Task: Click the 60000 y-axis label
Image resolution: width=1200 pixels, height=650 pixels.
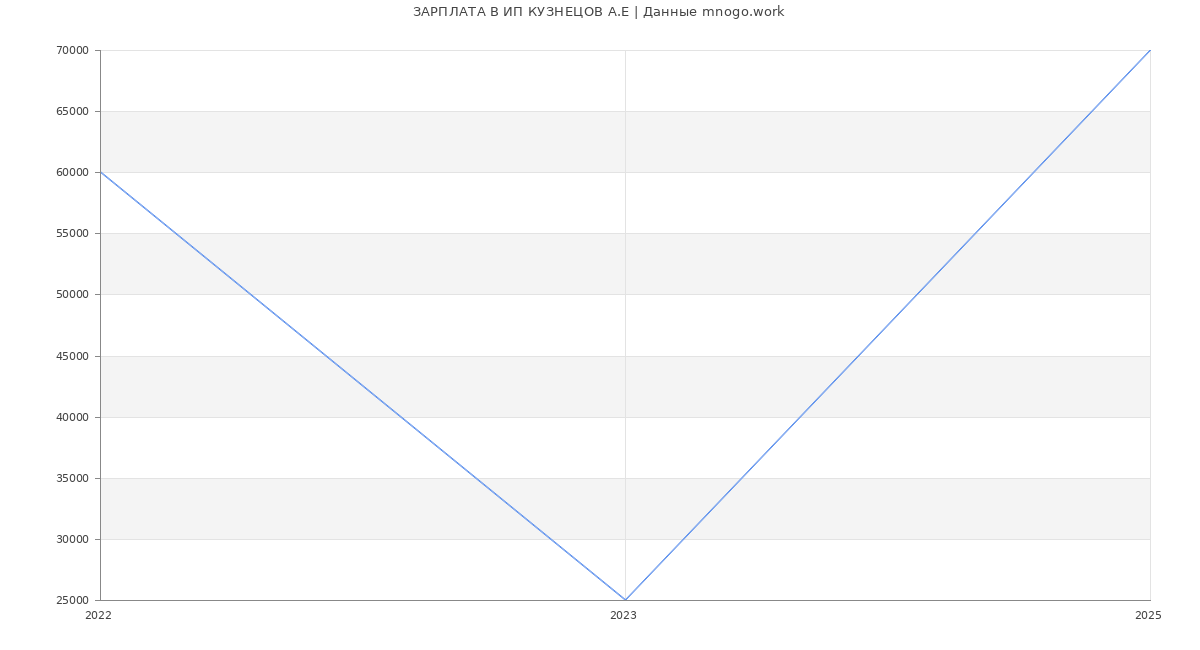Action: [x=72, y=172]
